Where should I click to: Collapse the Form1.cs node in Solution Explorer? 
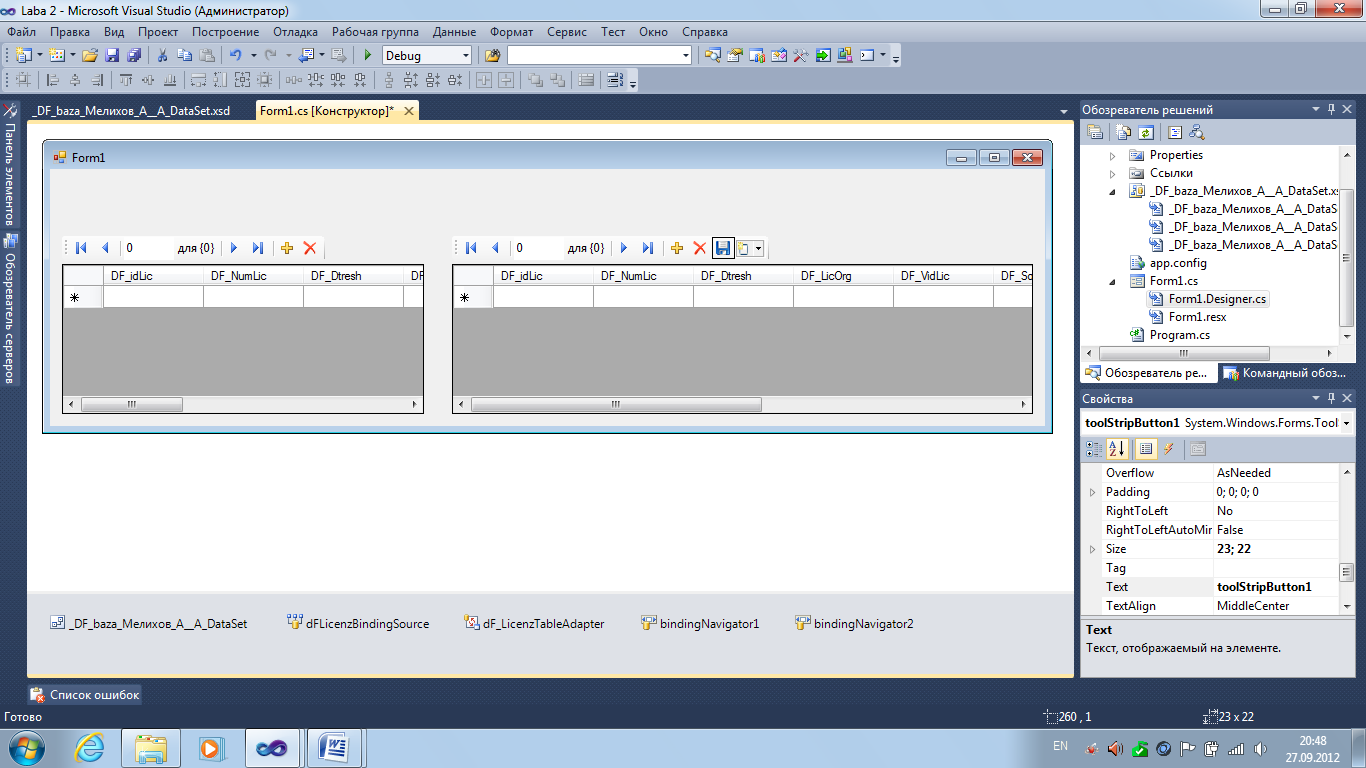(x=1113, y=282)
